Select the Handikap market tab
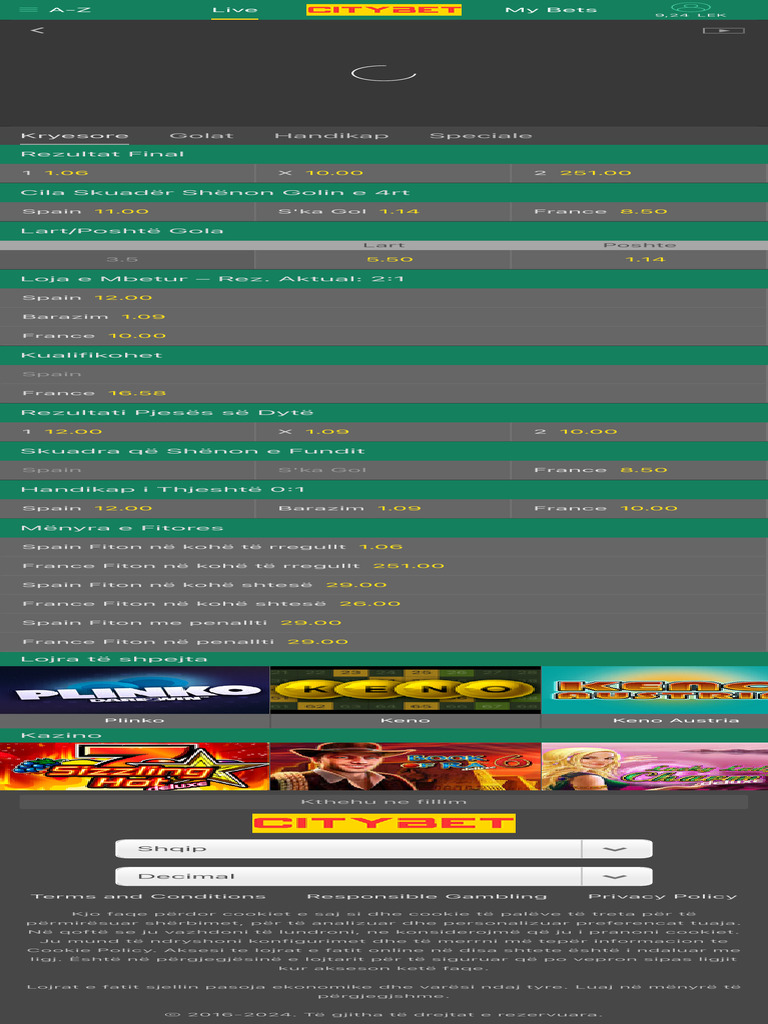This screenshot has height=1024, width=768. [x=332, y=135]
